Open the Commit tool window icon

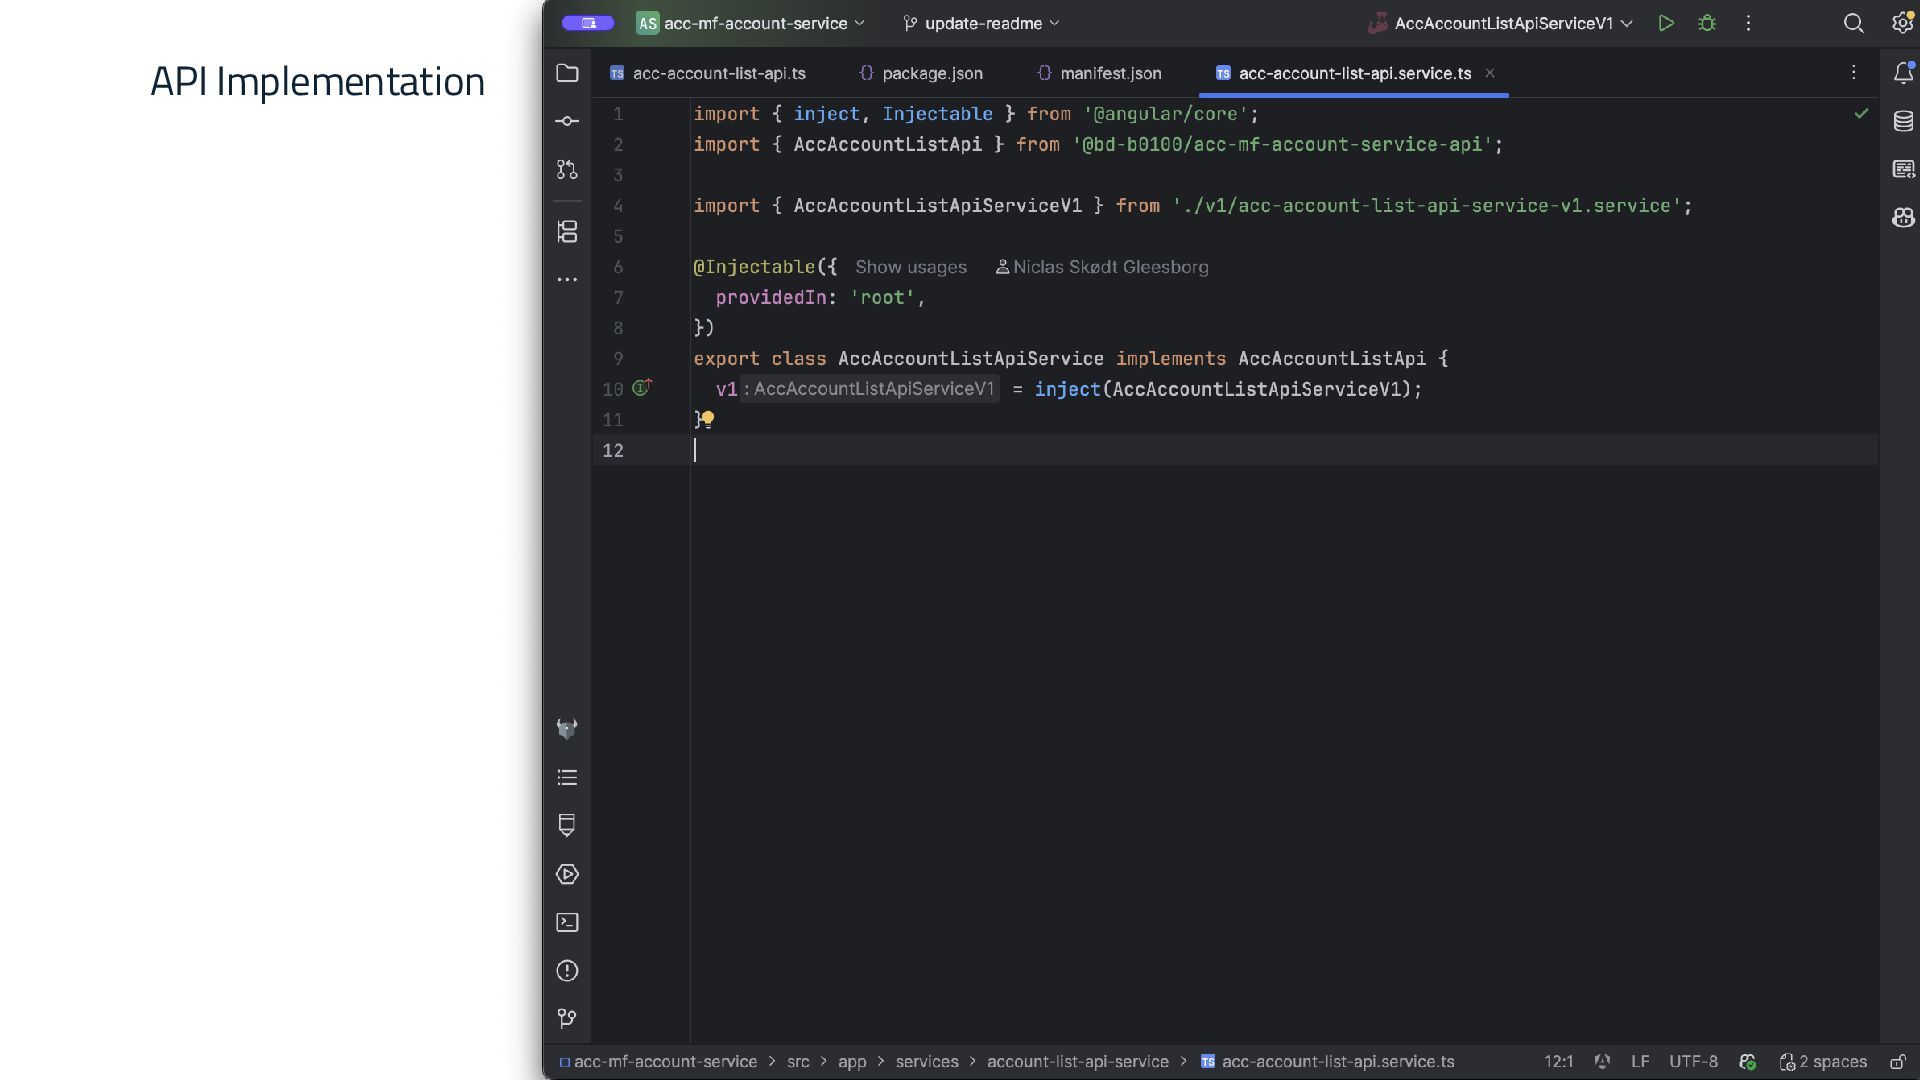click(567, 121)
